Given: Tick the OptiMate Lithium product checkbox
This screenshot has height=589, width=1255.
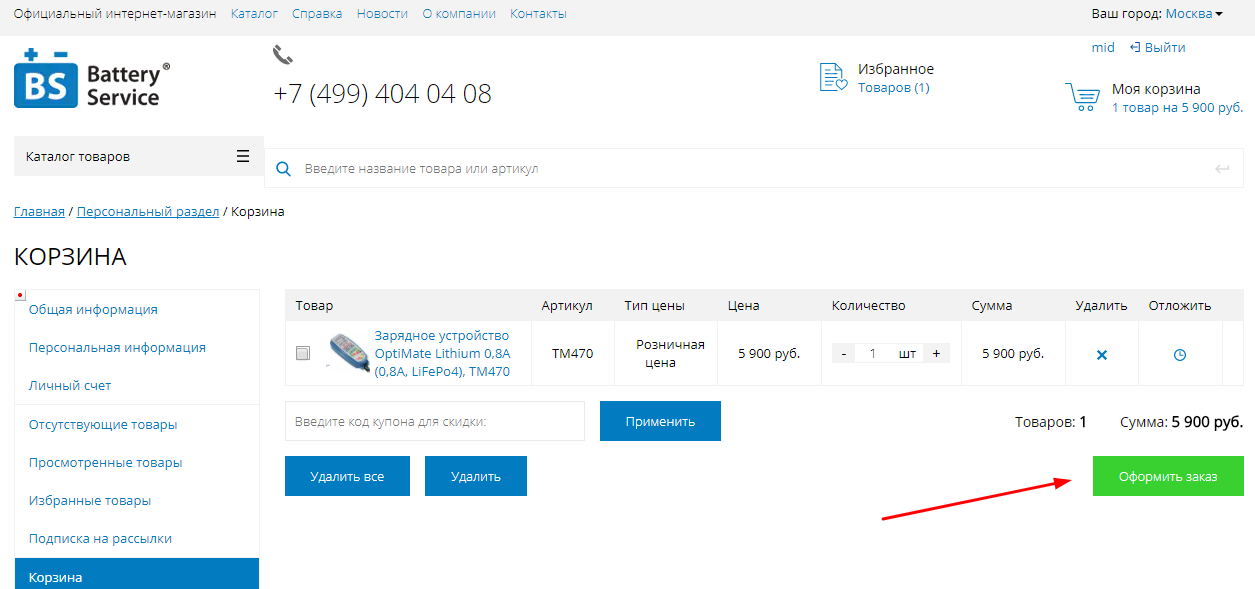Looking at the screenshot, I should pyautogui.click(x=303, y=353).
